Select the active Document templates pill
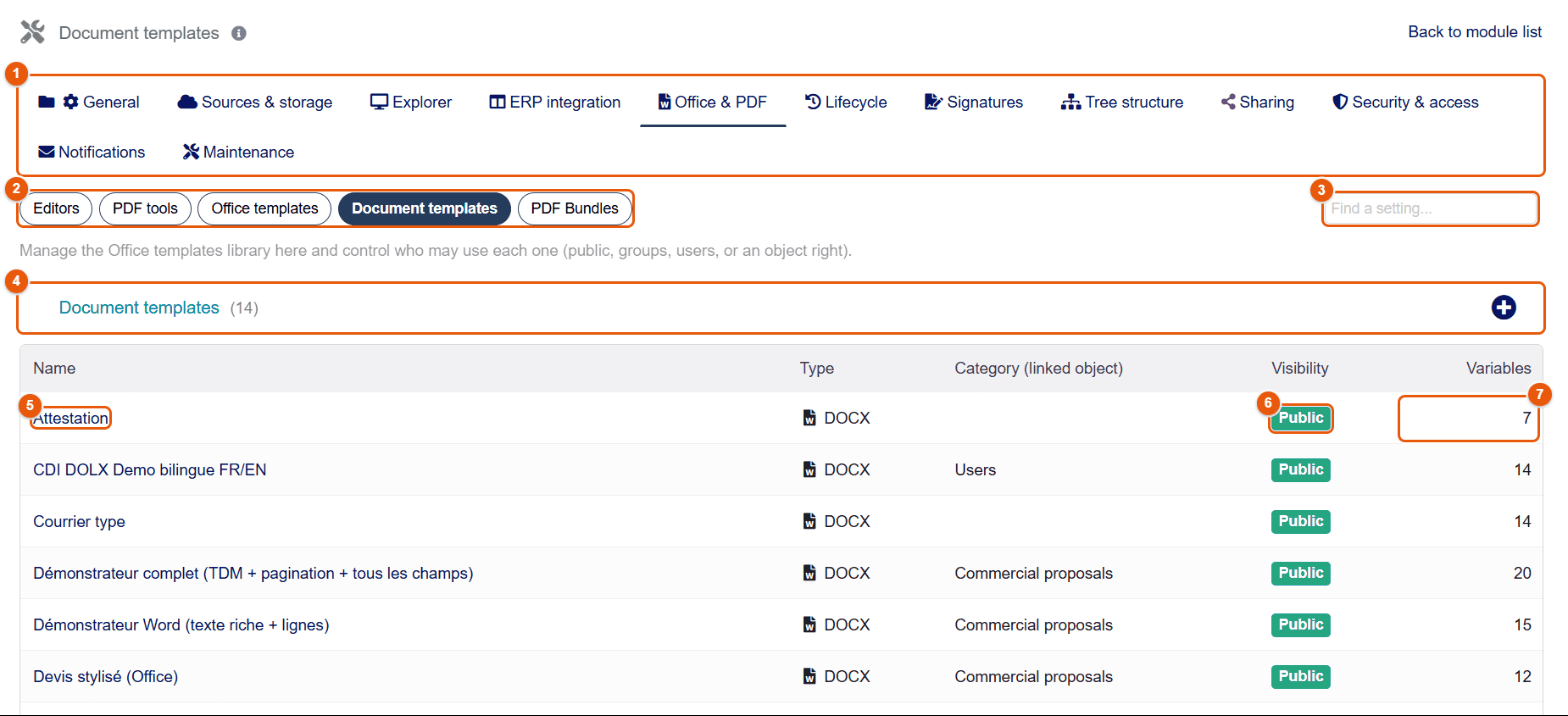Screen dimensions: 1568x716 point(425,209)
